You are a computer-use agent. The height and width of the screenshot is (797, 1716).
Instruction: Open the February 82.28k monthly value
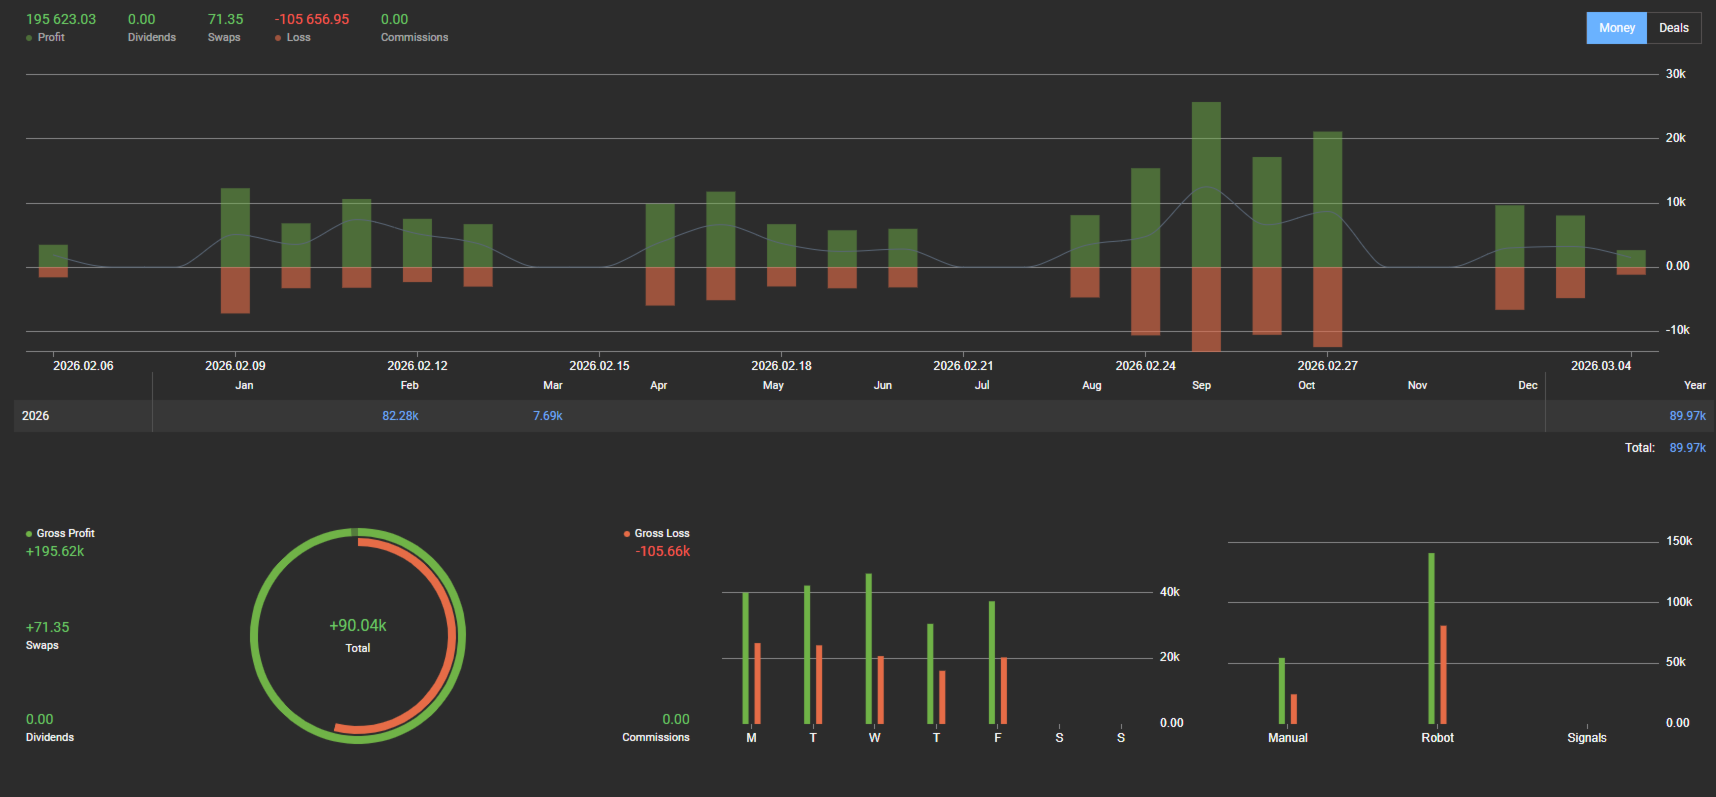click(x=400, y=416)
